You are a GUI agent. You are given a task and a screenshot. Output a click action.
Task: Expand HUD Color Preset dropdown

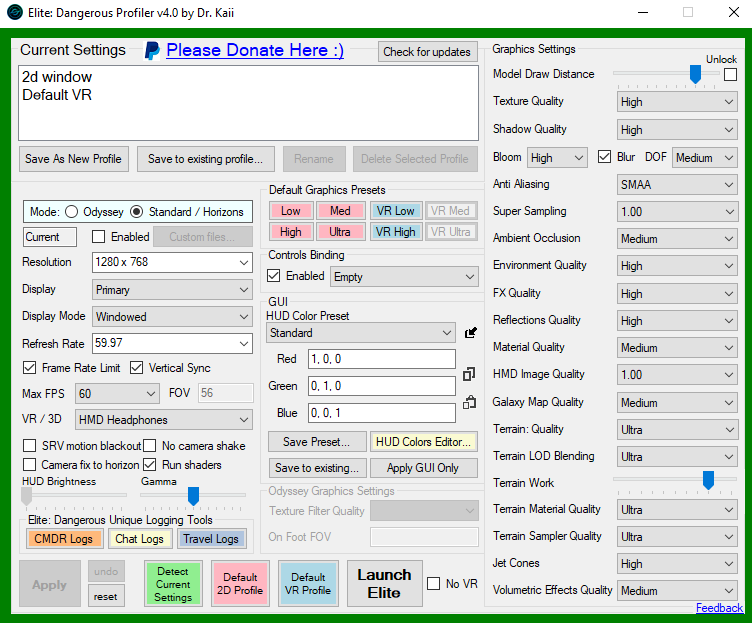[360, 333]
